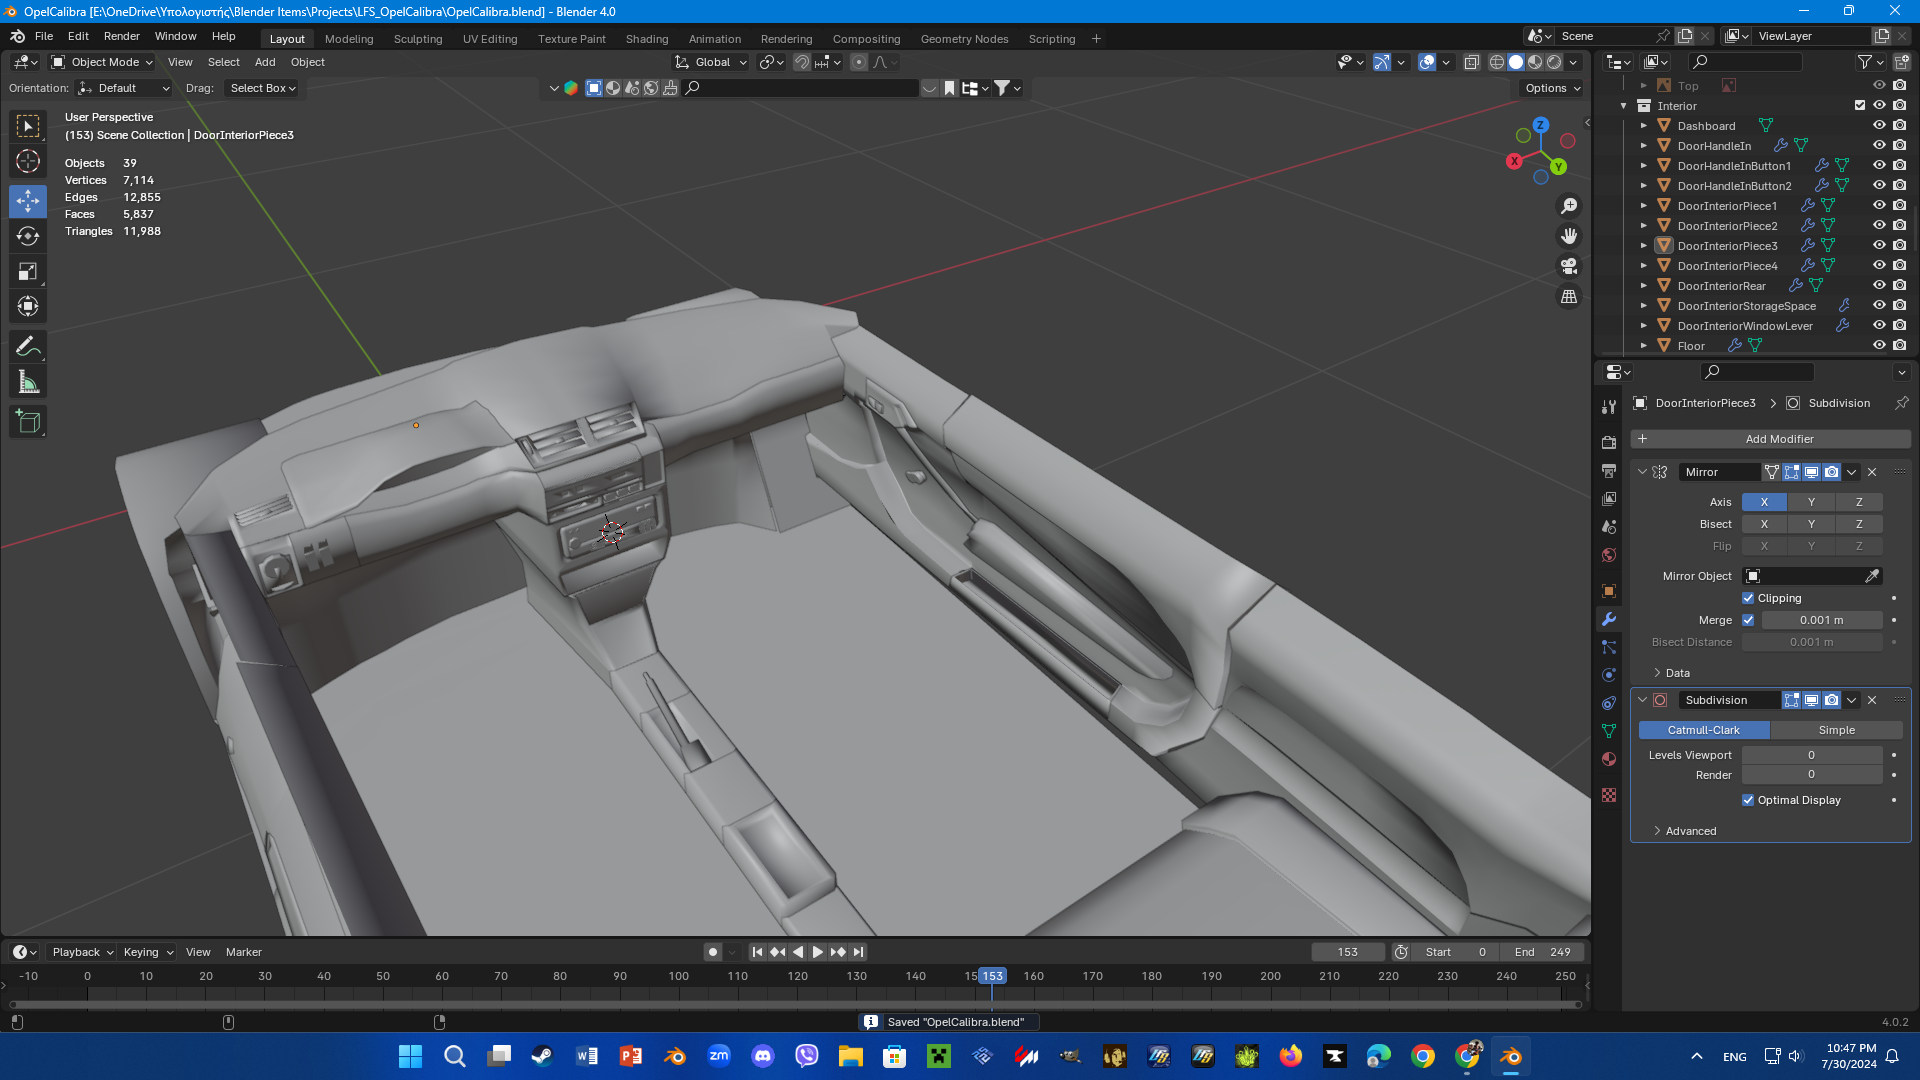Disable the Optimal Display checkbox
The image size is (1920, 1080).
(x=1748, y=800)
